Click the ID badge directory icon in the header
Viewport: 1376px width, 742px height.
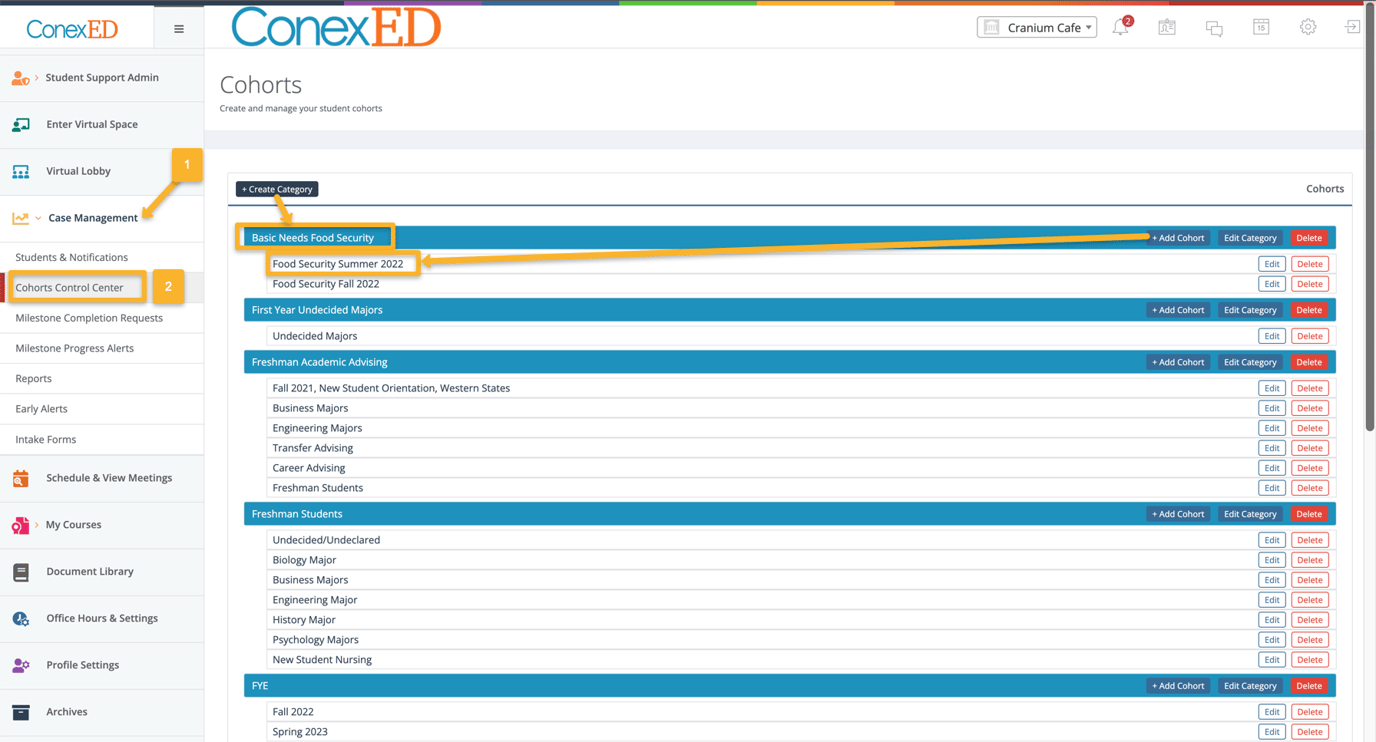tap(1166, 27)
